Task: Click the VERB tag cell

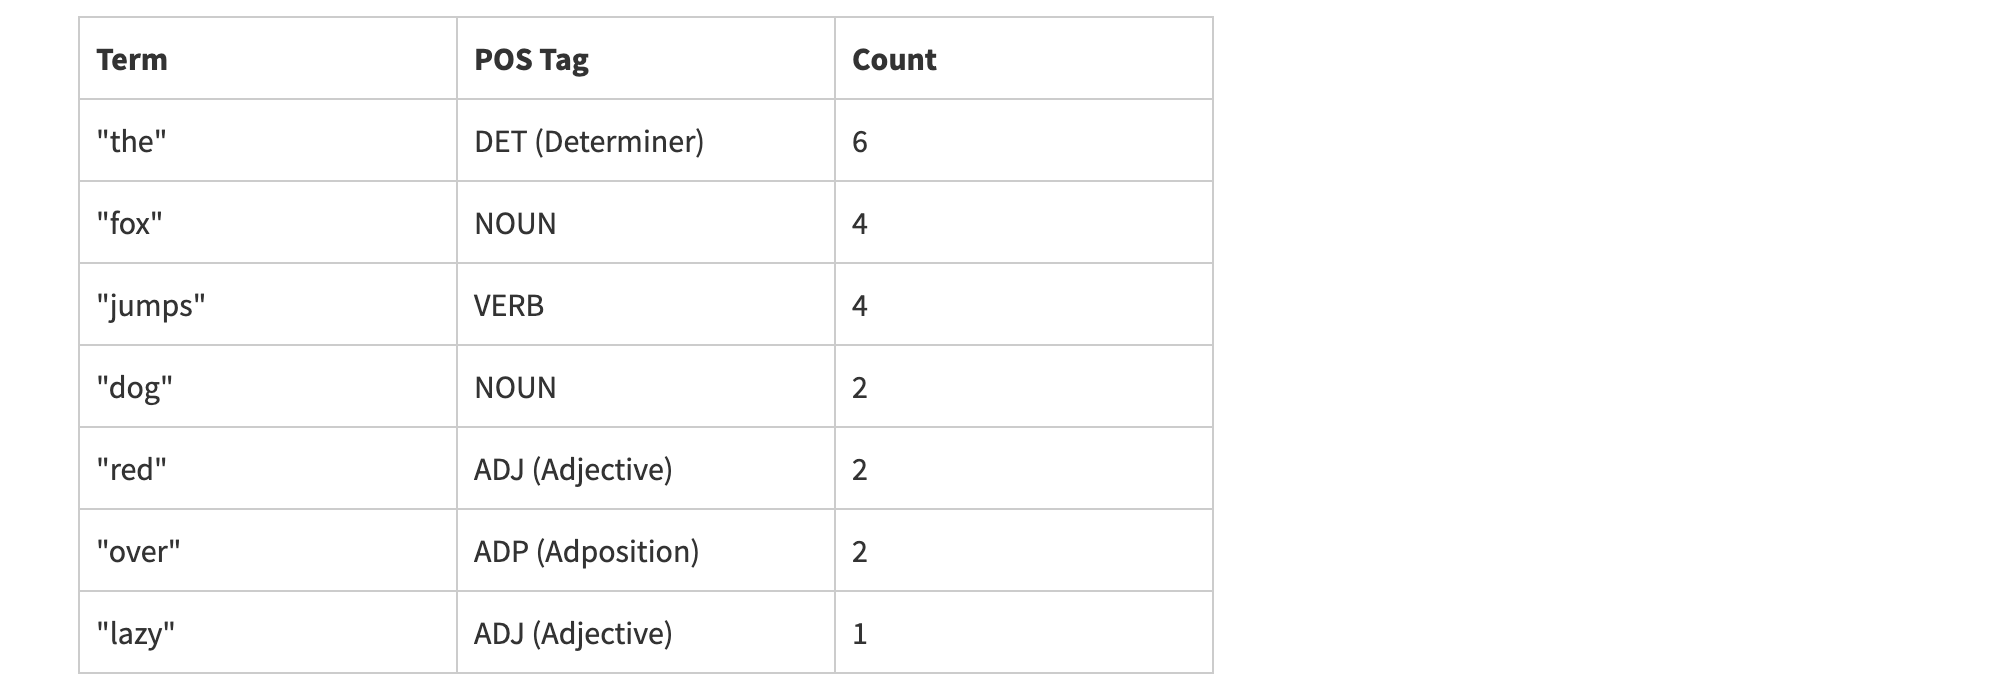Action: (x=509, y=306)
